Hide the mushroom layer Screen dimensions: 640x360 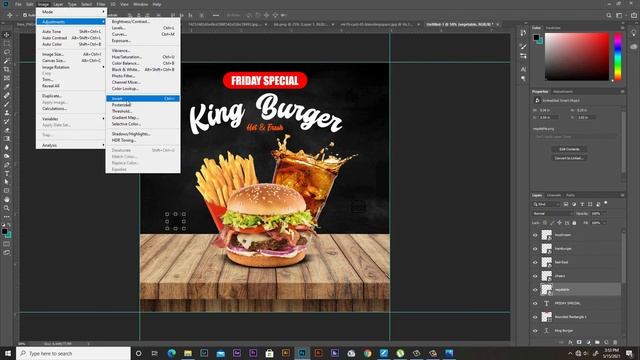tap(535, 235)
